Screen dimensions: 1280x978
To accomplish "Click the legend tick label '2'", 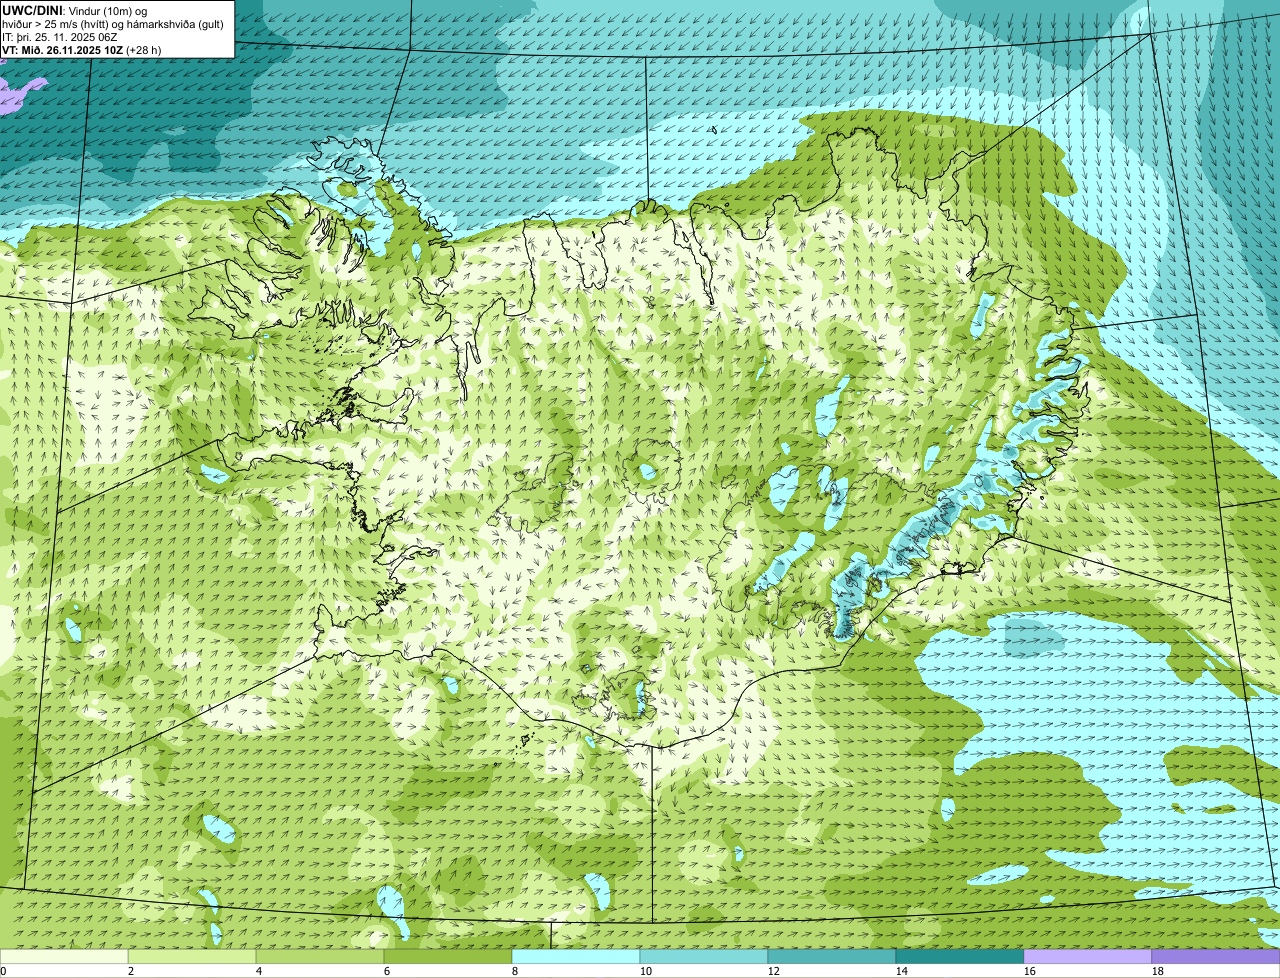I will (131, 971).
